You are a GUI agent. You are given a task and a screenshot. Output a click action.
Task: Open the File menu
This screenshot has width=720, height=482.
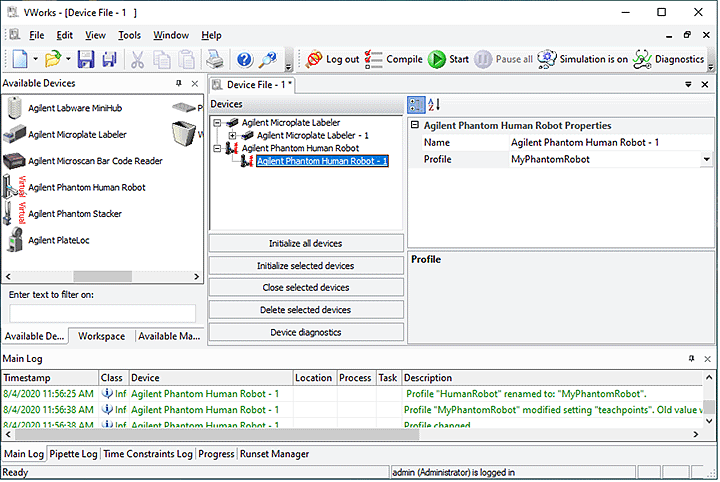coord(36,35)
